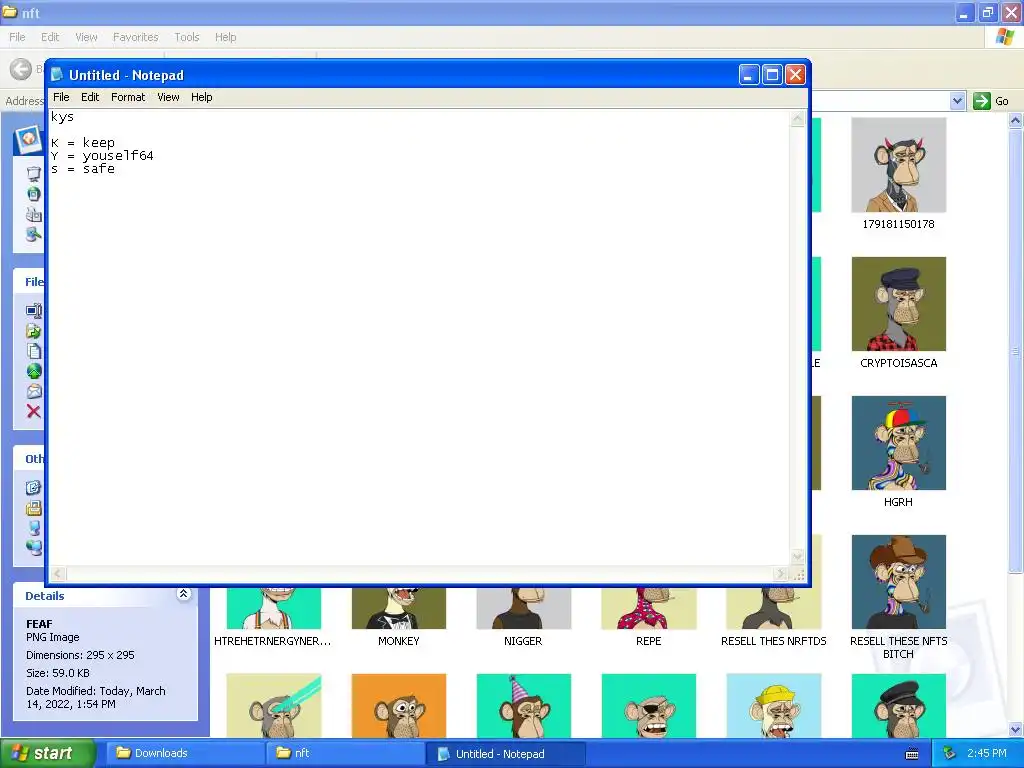Image resolution: width=1024 pixels, height=768 pixels.
Task: Open the Address bar dropdown arrow
Action: [957, 101]
